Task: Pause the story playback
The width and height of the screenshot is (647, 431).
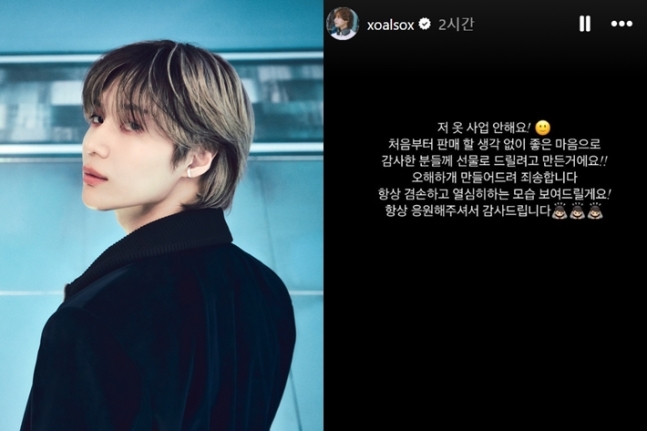Action: (584, 24)
